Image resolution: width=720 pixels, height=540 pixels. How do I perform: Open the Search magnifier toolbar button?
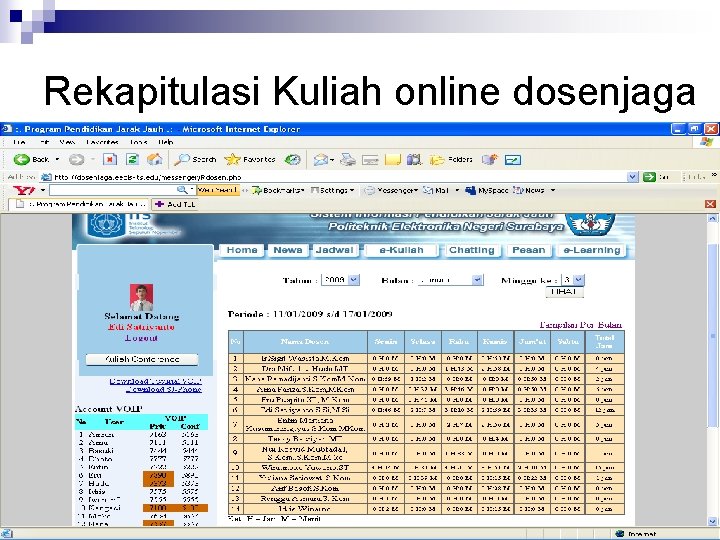coord(195,159)
